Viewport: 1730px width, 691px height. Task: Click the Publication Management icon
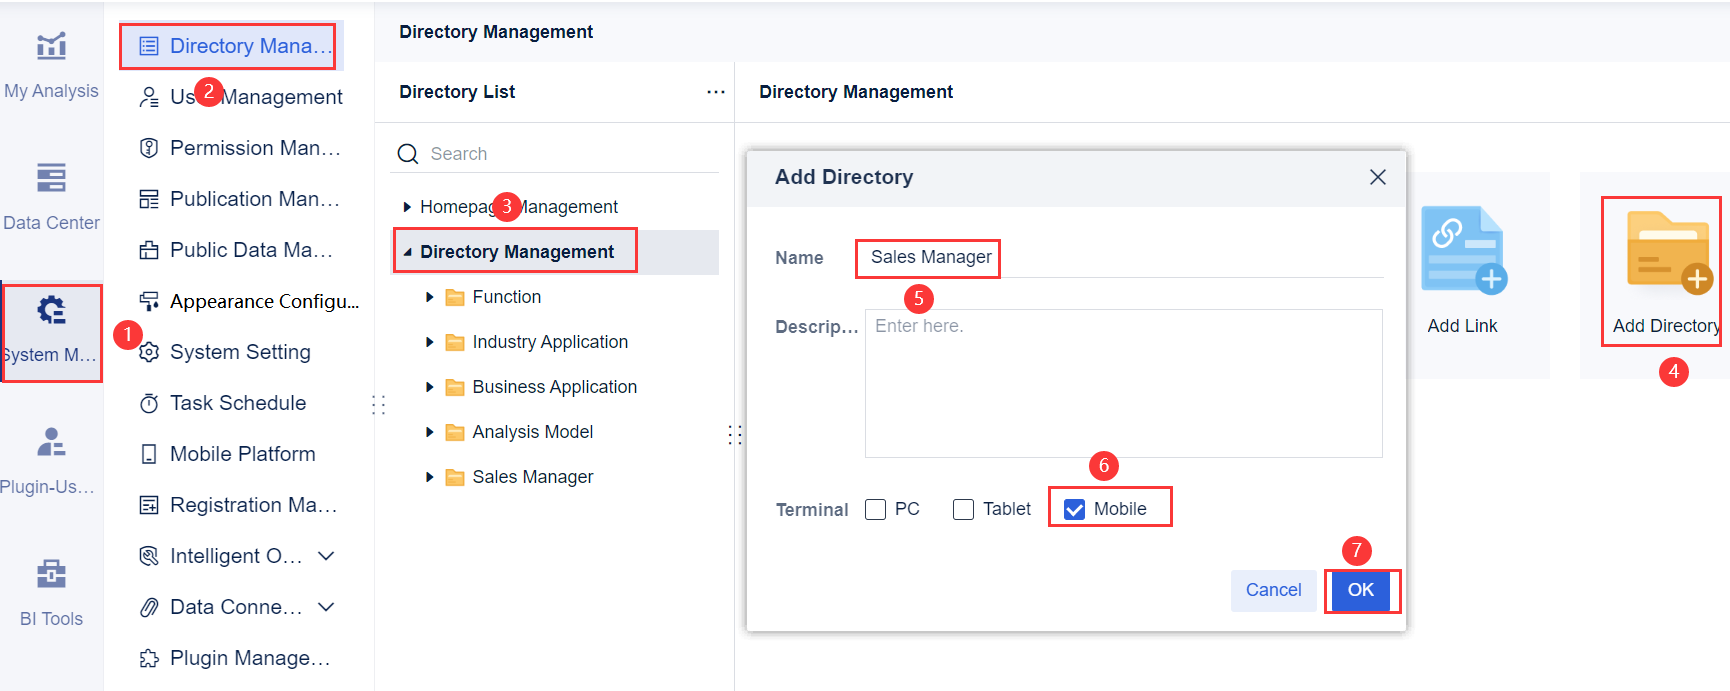149,199
